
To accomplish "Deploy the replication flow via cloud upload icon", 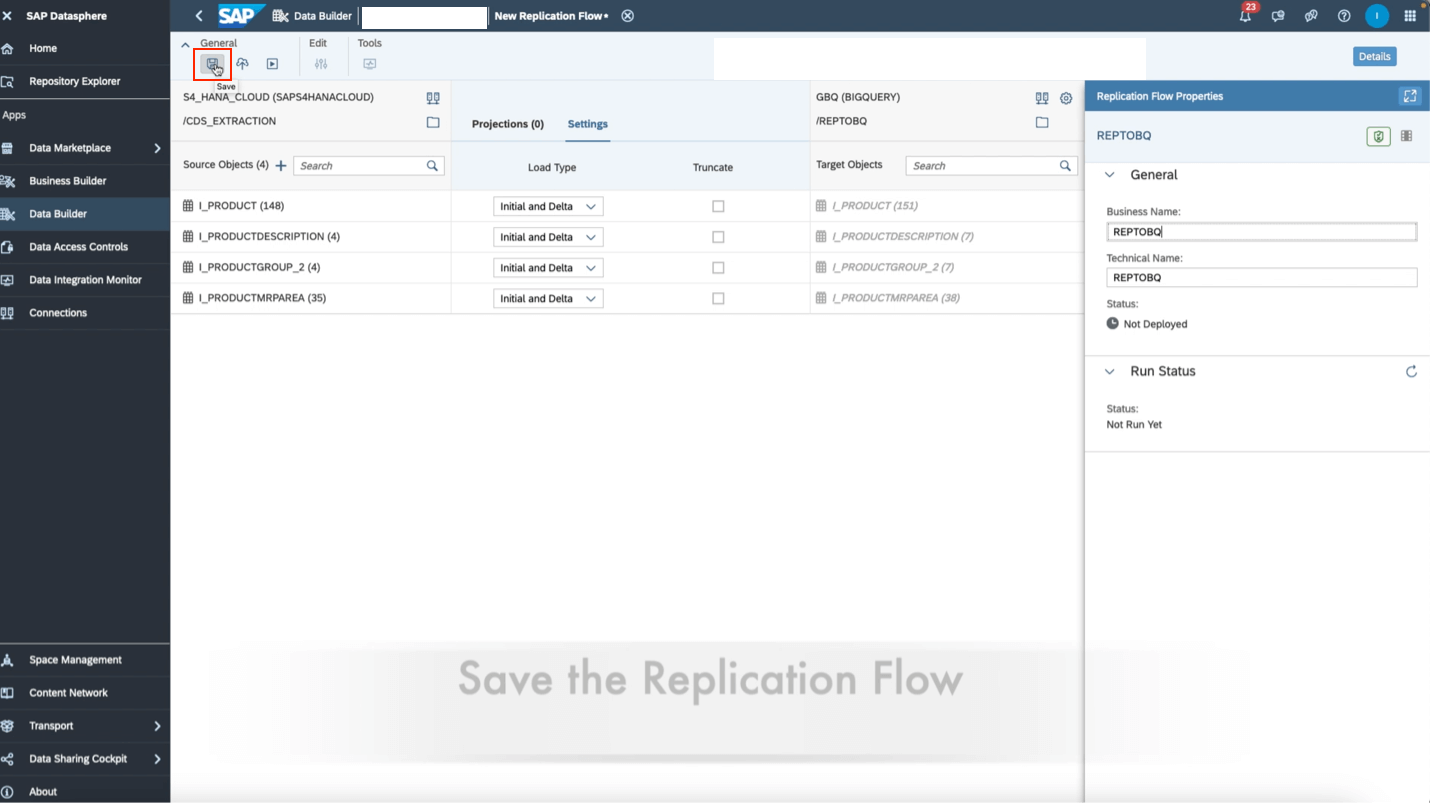I will (x=243, y=64).
